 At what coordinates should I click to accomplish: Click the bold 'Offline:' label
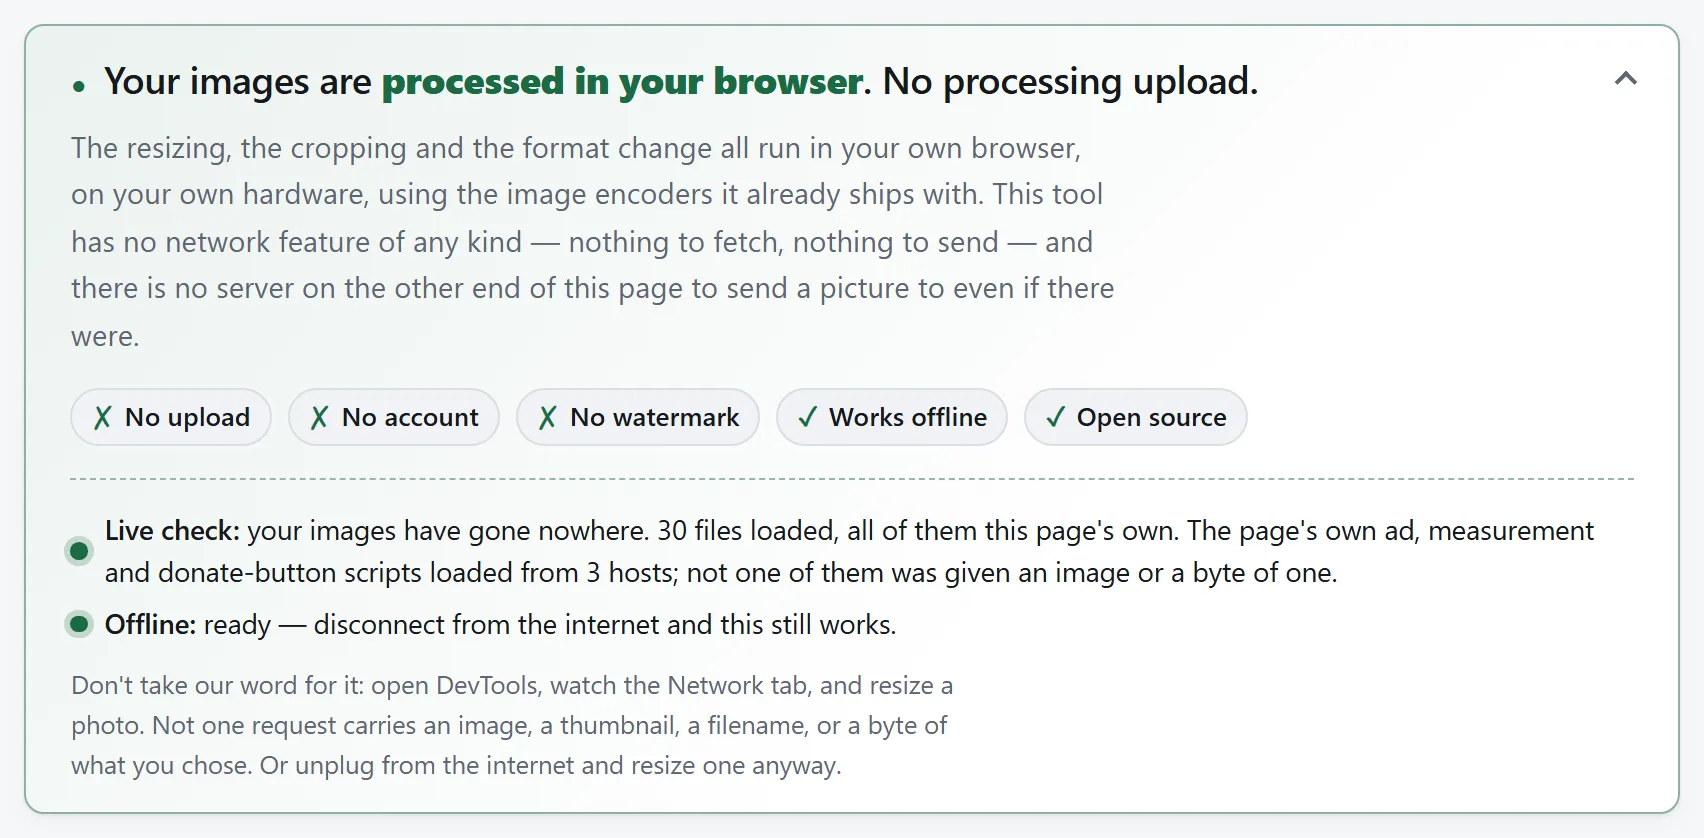point(150,624)
